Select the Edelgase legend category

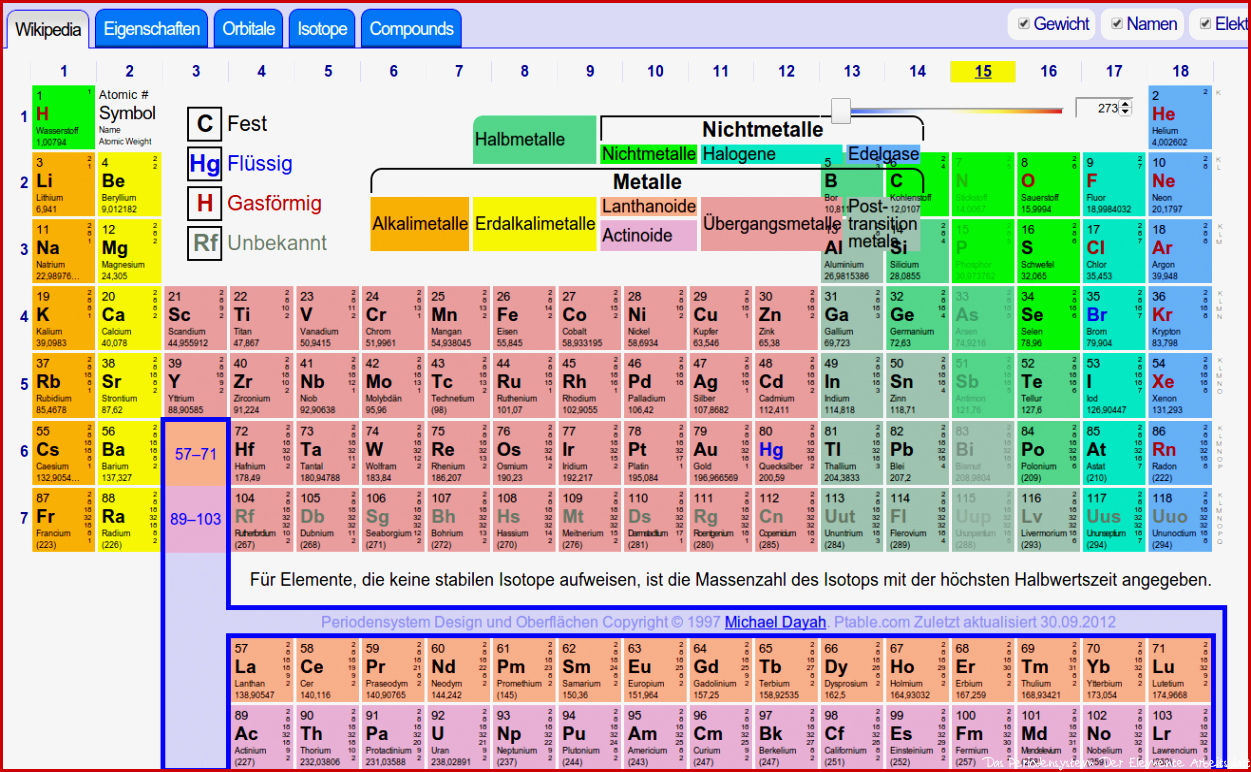(883, 154)
